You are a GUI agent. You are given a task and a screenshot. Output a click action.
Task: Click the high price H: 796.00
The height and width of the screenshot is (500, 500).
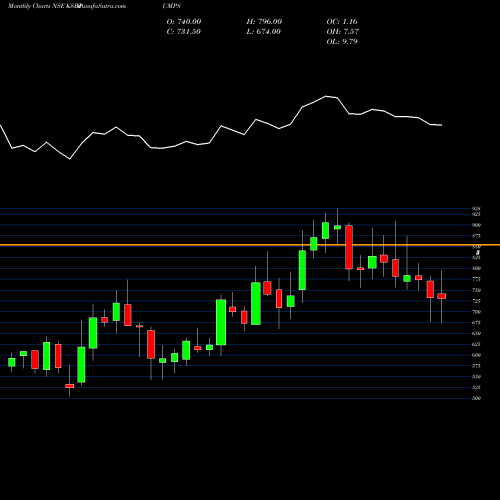tap(264, 22)
